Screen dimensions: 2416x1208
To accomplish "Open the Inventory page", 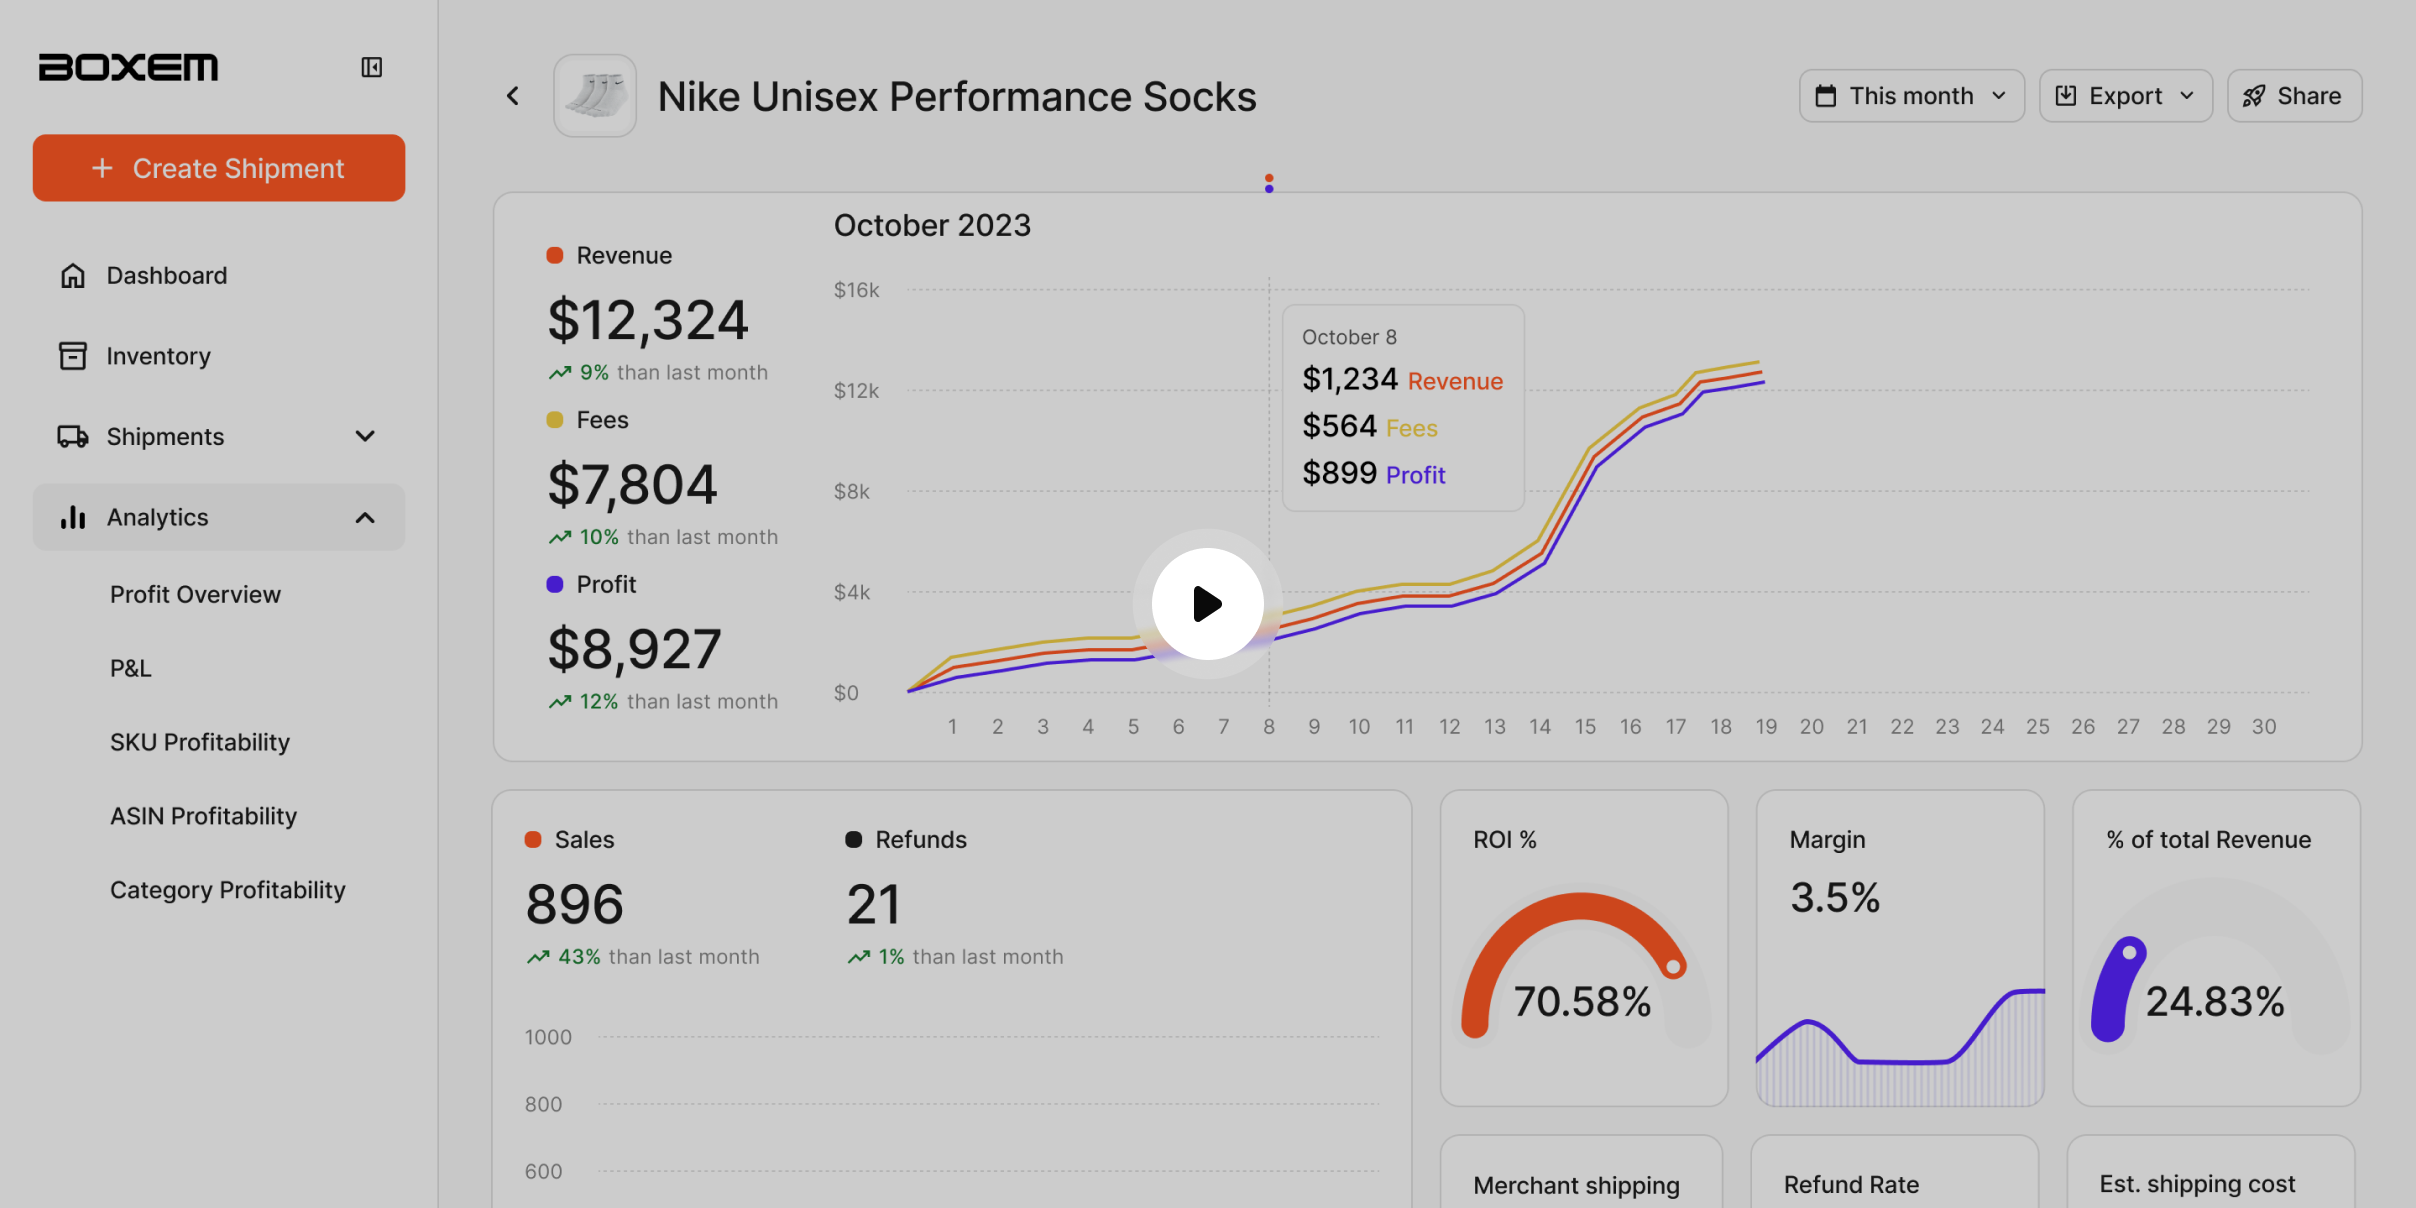I will (218, 356).
